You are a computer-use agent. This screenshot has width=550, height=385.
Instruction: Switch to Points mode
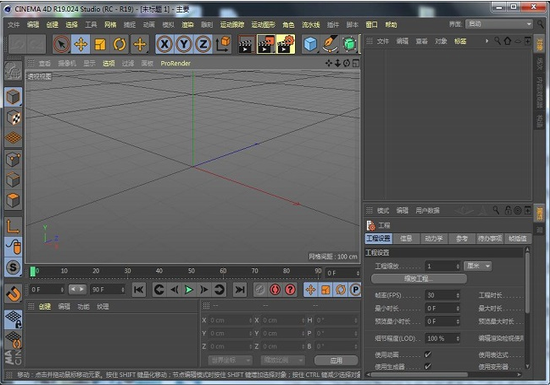[13, 160]
